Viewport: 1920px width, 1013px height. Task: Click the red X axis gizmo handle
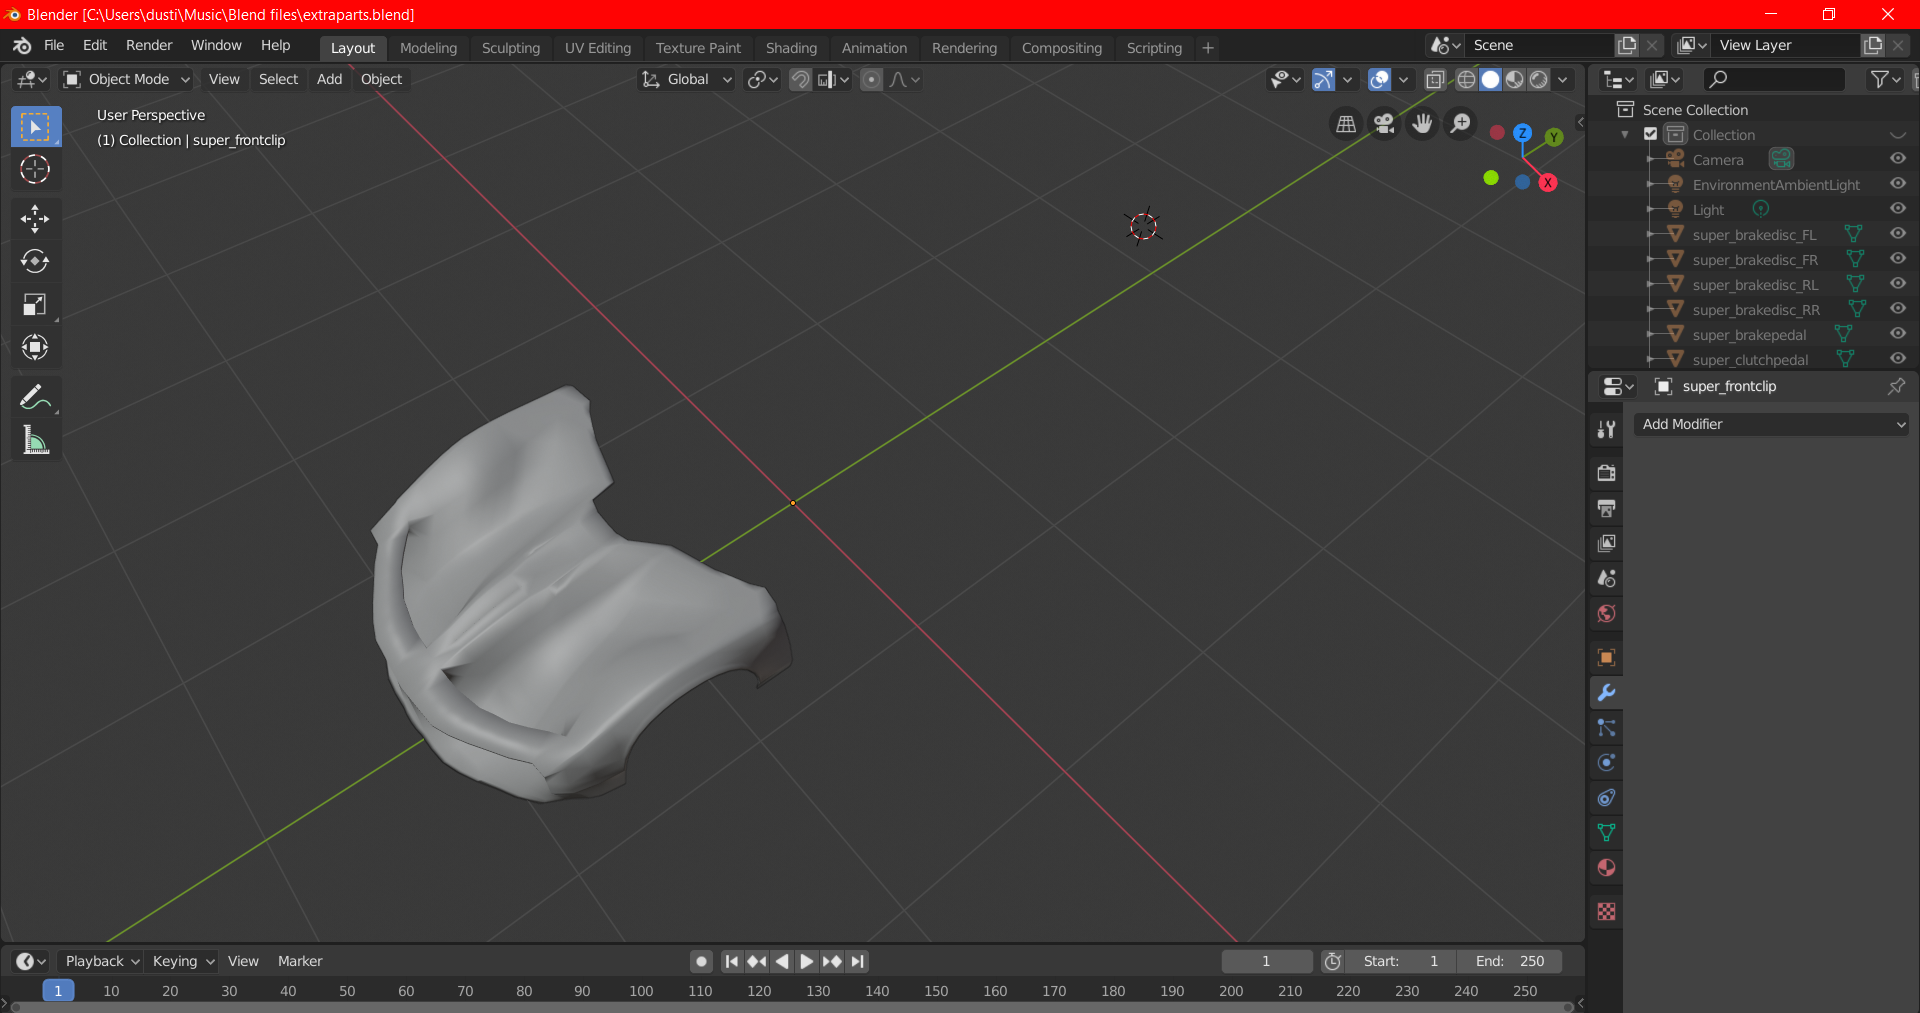tap(1548, 182)
